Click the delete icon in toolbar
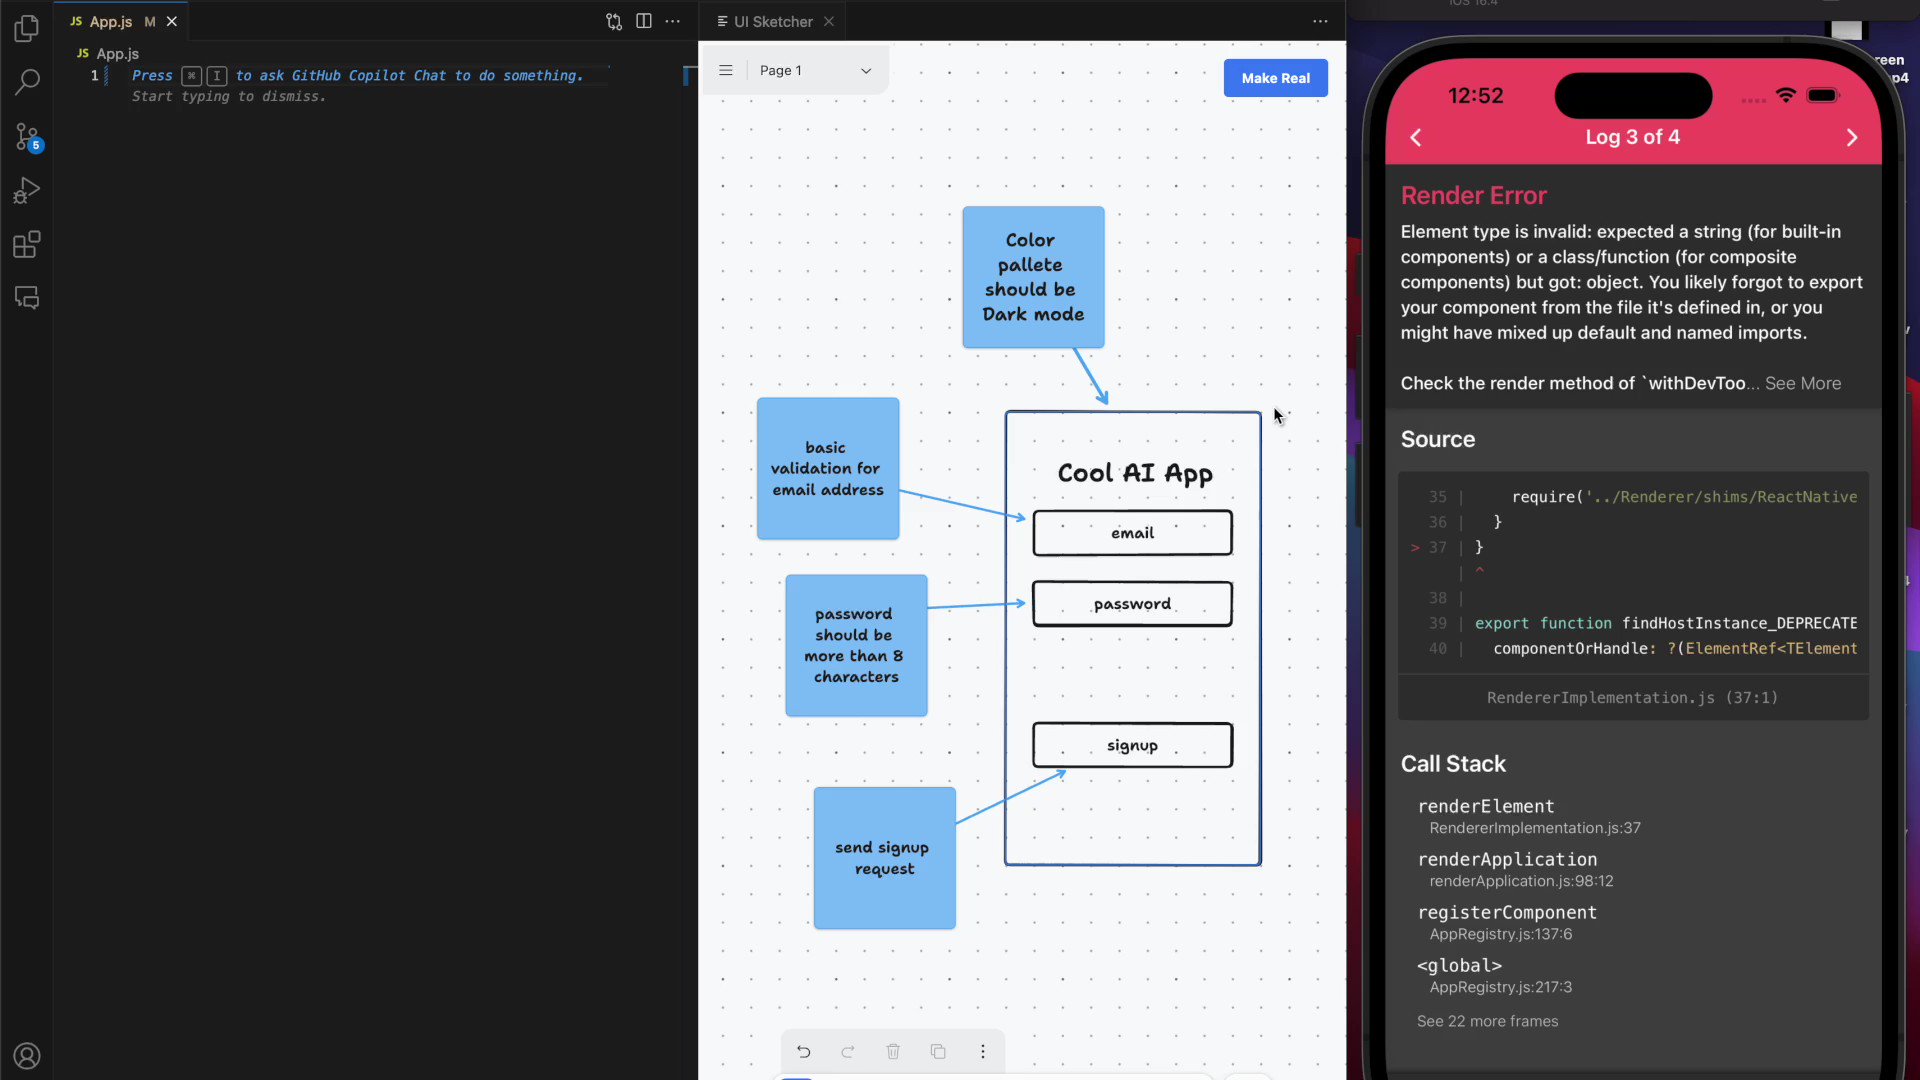 (893, 1051)
